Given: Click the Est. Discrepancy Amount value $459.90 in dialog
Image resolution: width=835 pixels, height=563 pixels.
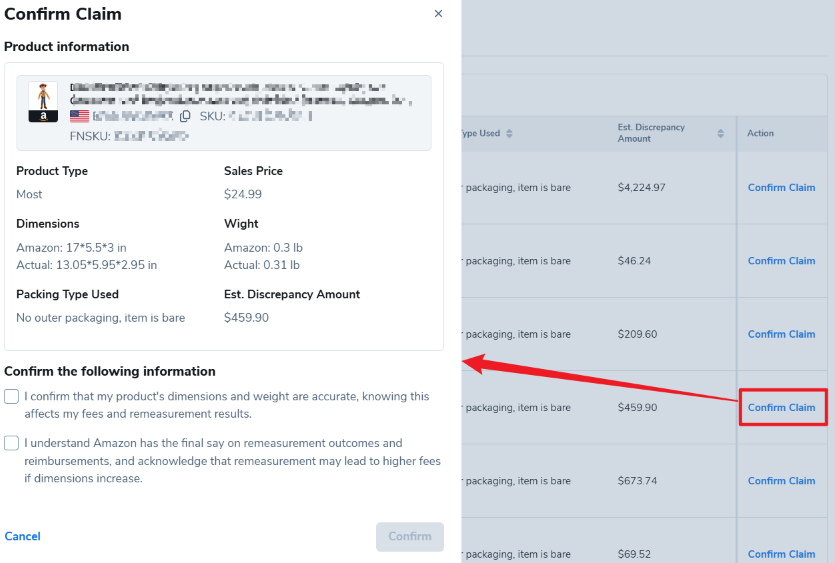Looking at the screenshot, I should click(x=246, y=318).
